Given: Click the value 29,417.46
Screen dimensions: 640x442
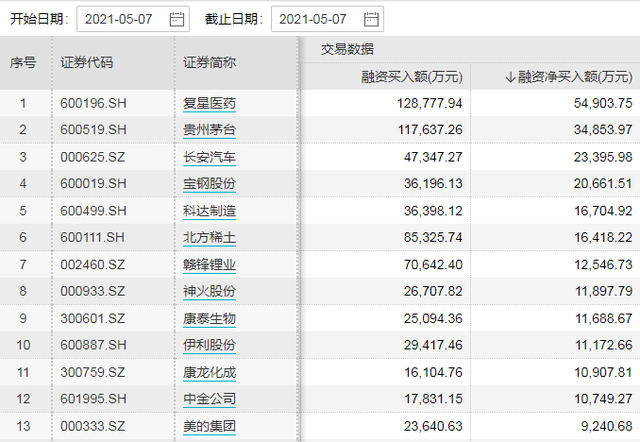Looking at the screenshot, I should pyautogui.click(x=433, y=345).
